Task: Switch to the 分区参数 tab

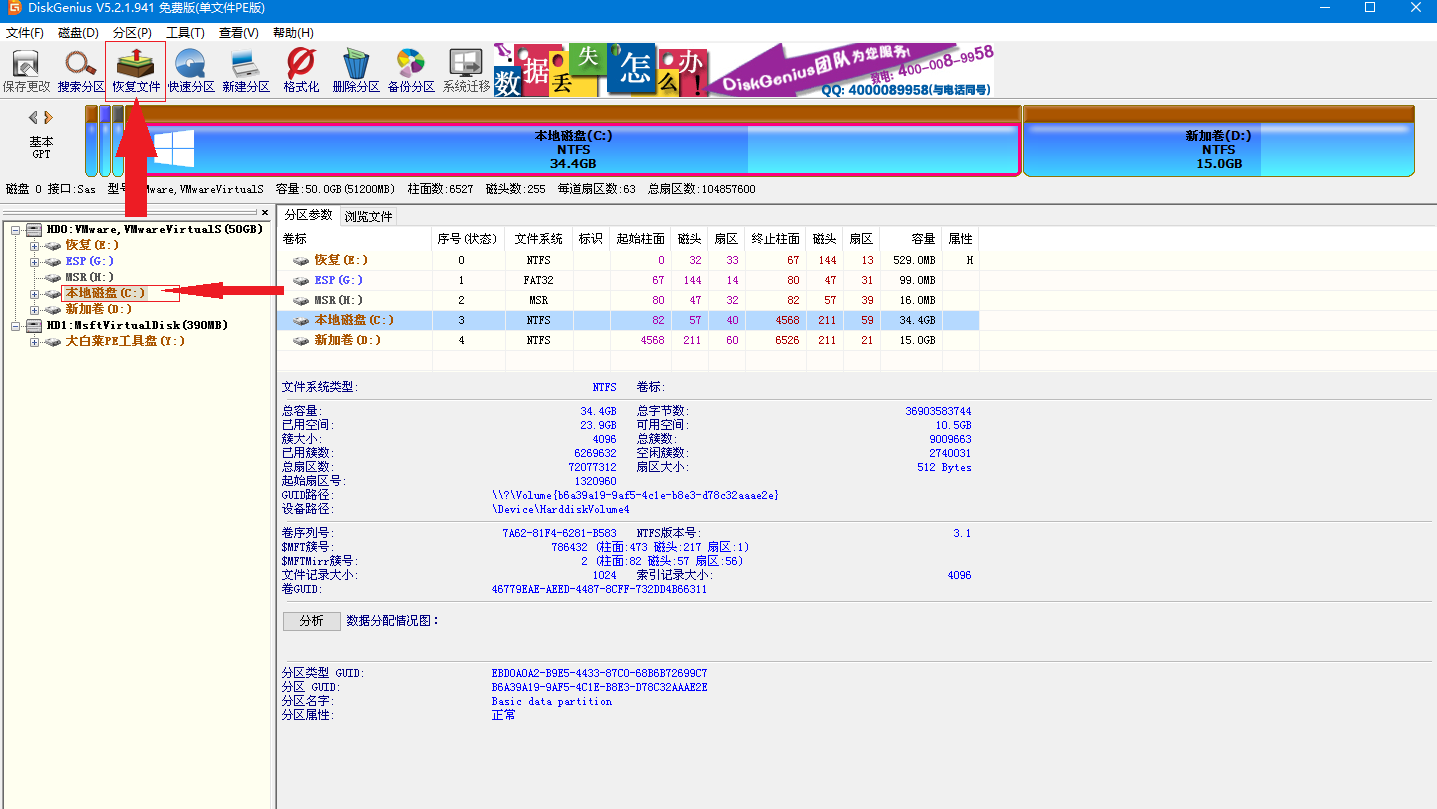Action: pyautogui.click(x=308, y=215)
